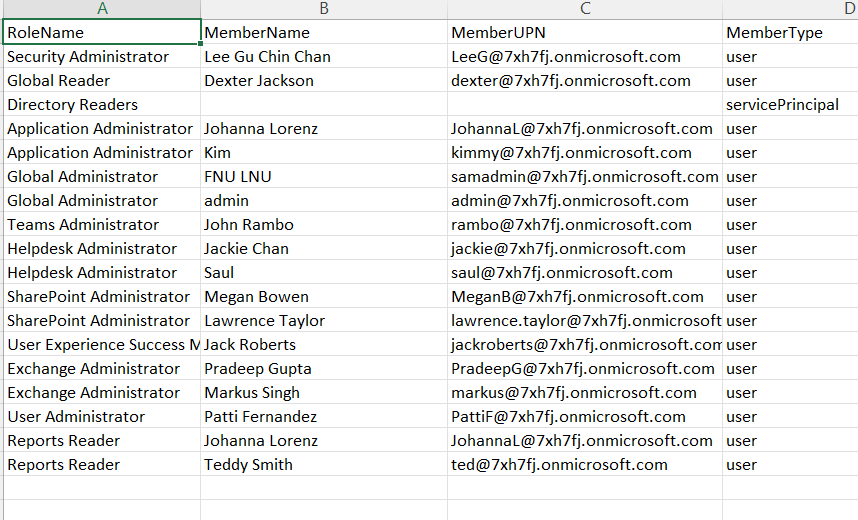Select user cell in Dexter Jackson row
Image resolution: width=858 pixels, height=520 pixels.
pyautogui.click(x=790, y=80)
